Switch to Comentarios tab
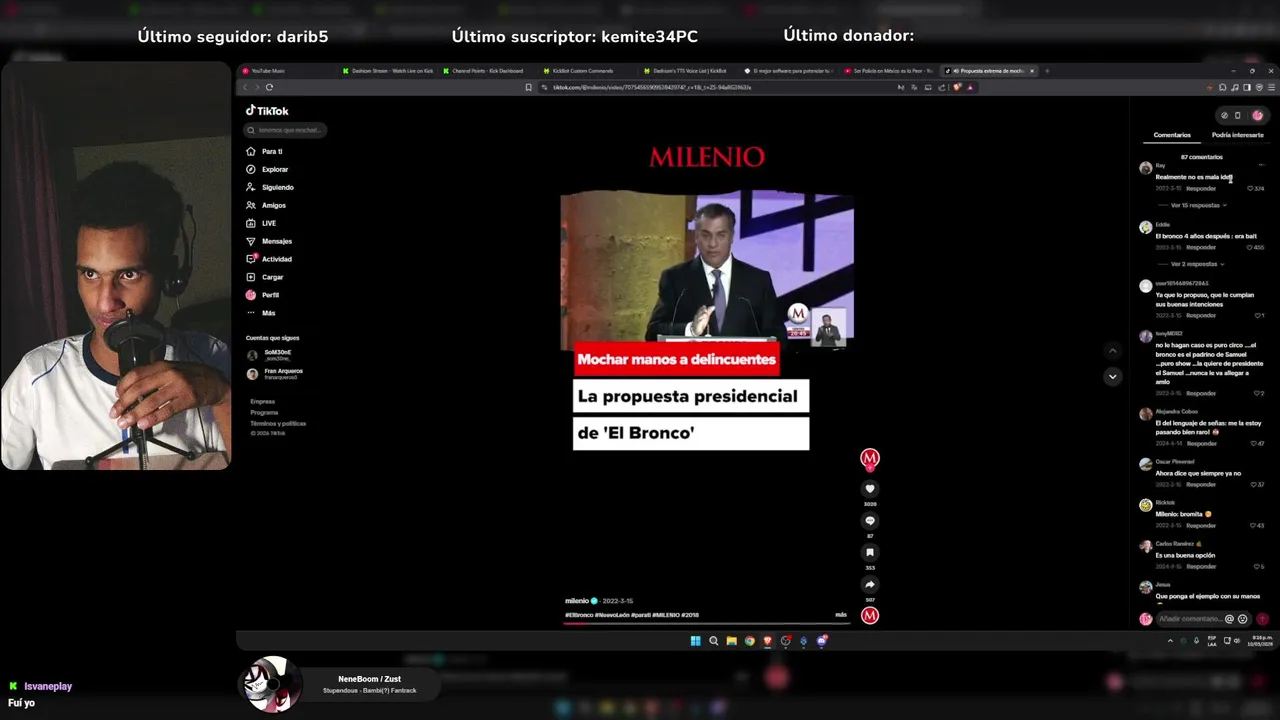This screenshot has height=720, width=1280. pyautogui.click(x=1172, y=135)
